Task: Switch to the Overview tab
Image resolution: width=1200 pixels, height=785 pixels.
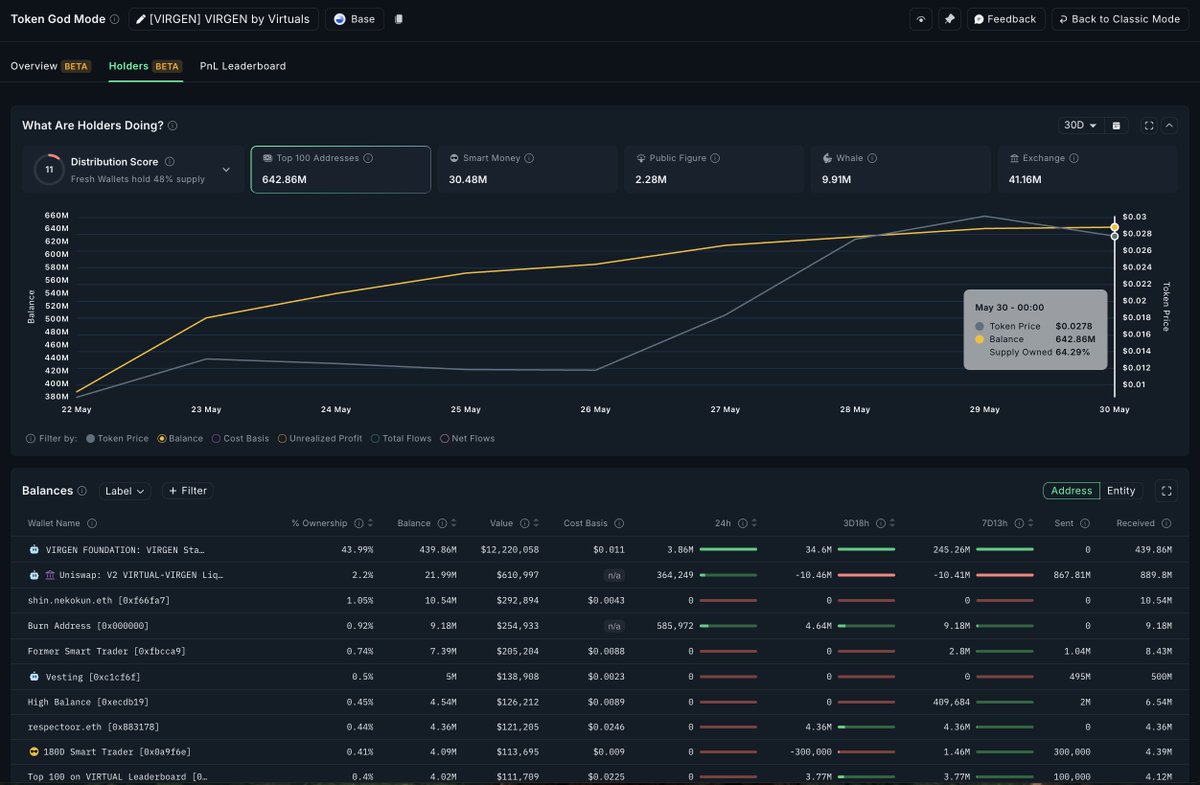Action: (x=50, y=66)
